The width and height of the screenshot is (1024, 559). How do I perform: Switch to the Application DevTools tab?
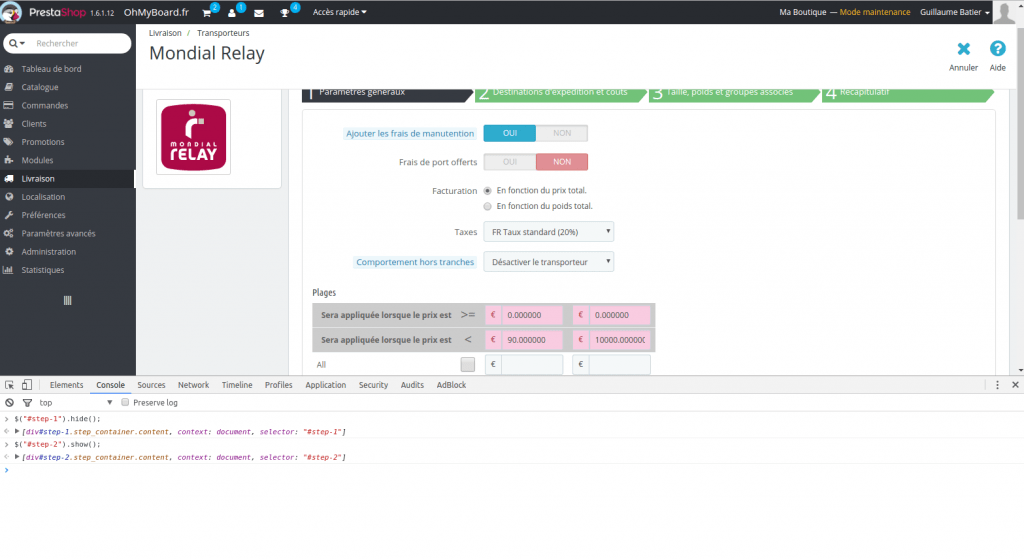click(325, 385)
